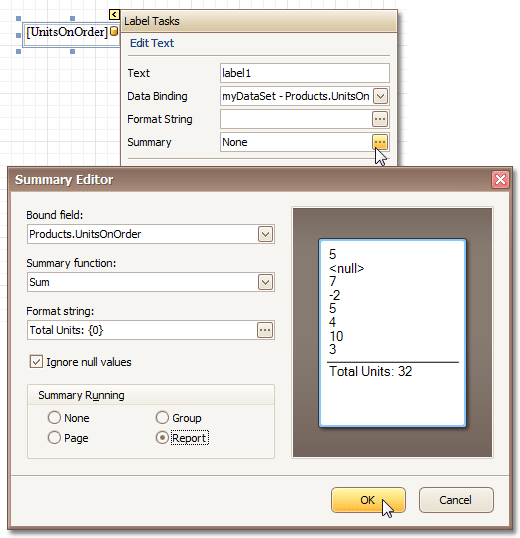
Task: Select None summary running option
Action: click(x=54, y=418)
